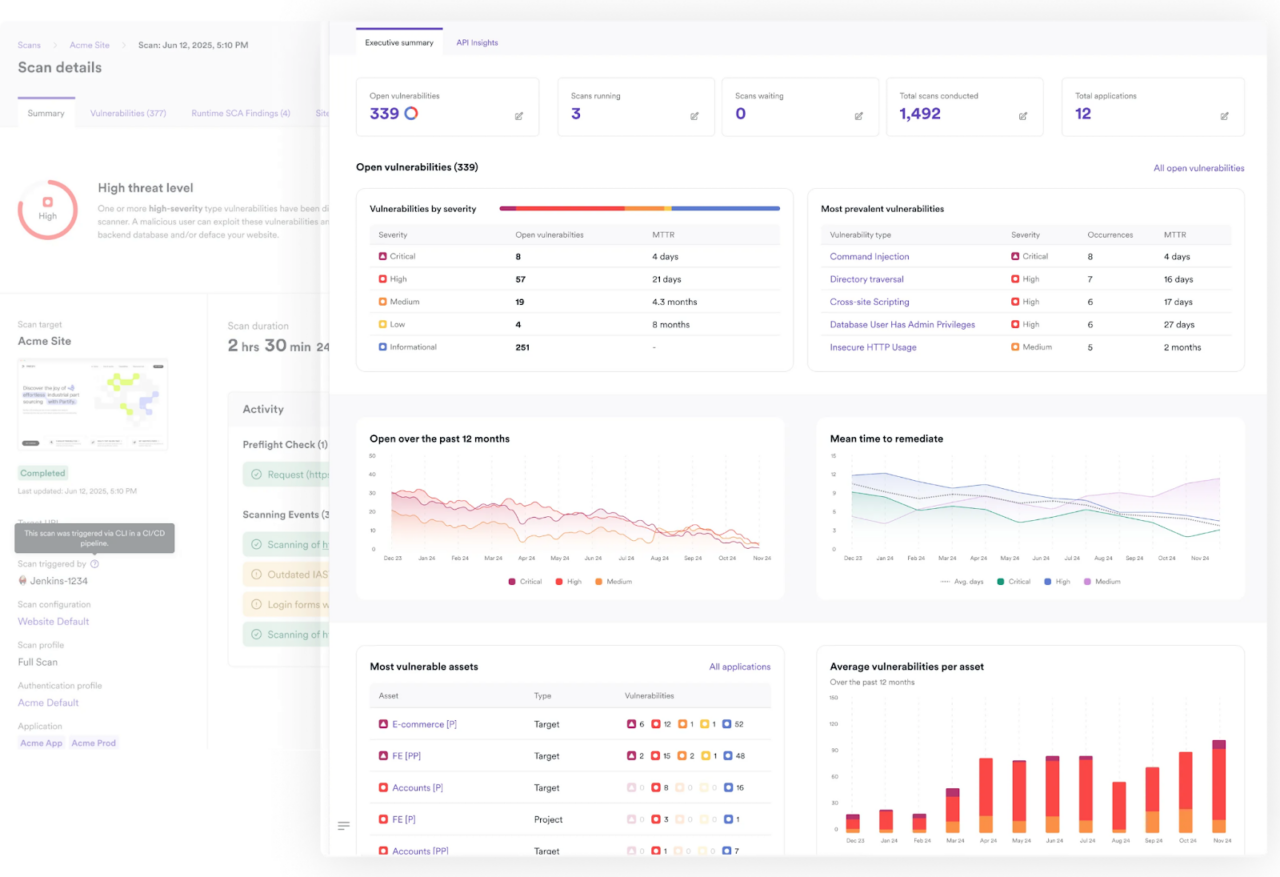Click edit icon on Scans waiting card
Image resolution: width=1280 pixels, height=877 pixels.
tap(858, 116)
